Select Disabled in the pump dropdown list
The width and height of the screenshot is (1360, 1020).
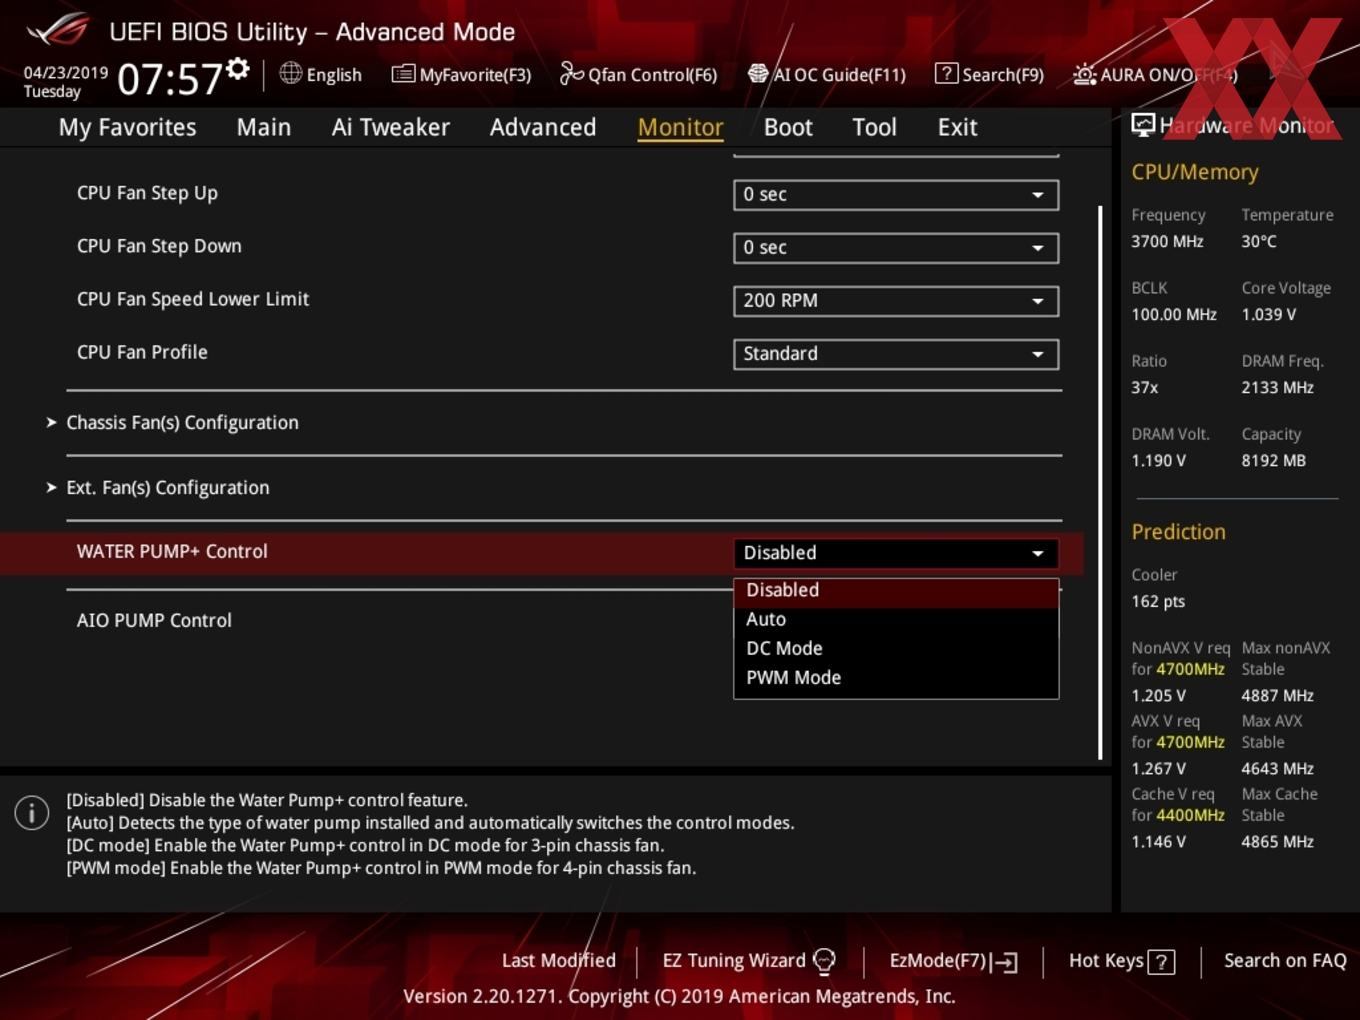(x=896, y=590)
